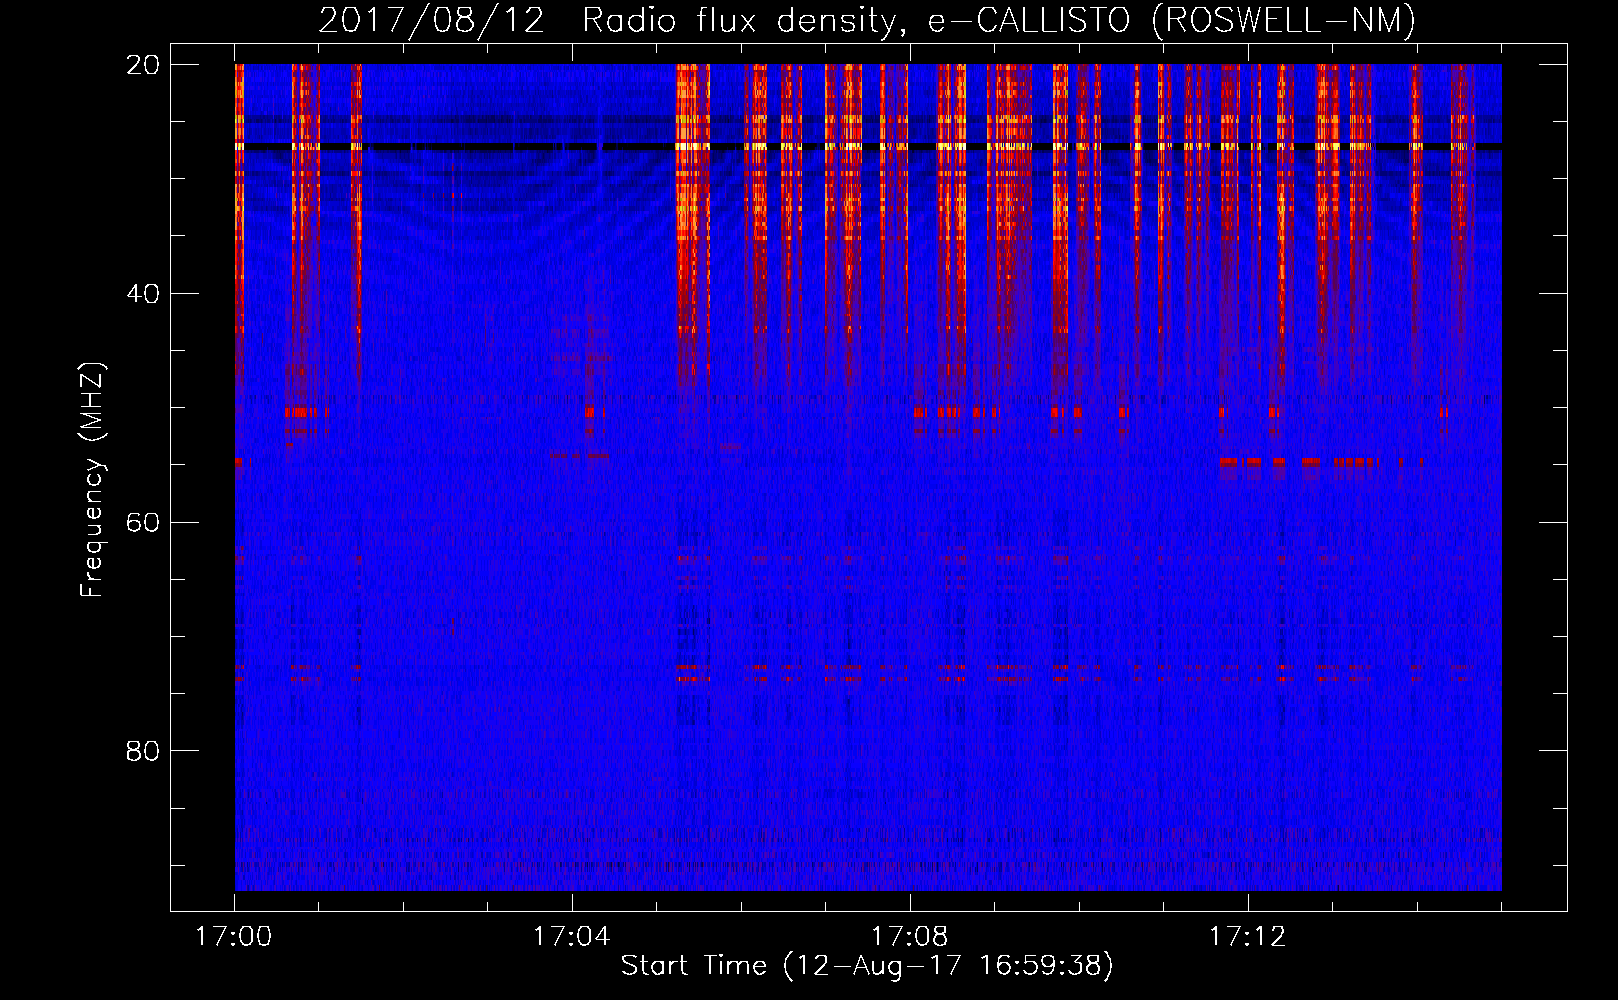Click the '40' frequency tick label
The width and height of the screenshot is (1618, 1000).
click(x=143, y=294)
